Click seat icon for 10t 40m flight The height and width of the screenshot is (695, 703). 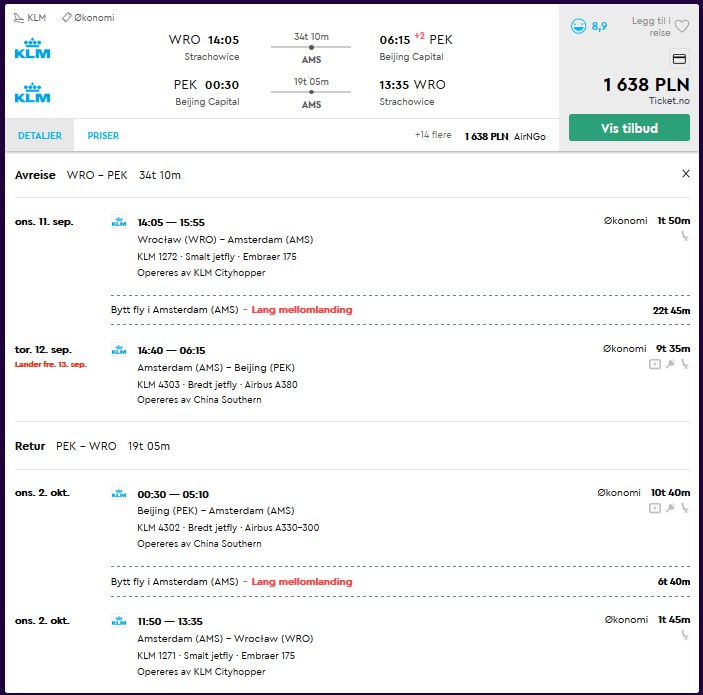pyautogui.click(x=685, y=508)
